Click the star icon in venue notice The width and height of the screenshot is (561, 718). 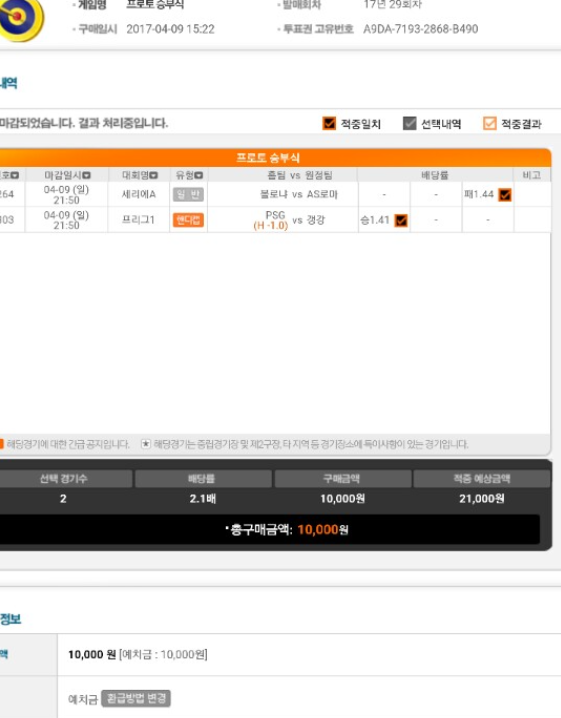146,444
